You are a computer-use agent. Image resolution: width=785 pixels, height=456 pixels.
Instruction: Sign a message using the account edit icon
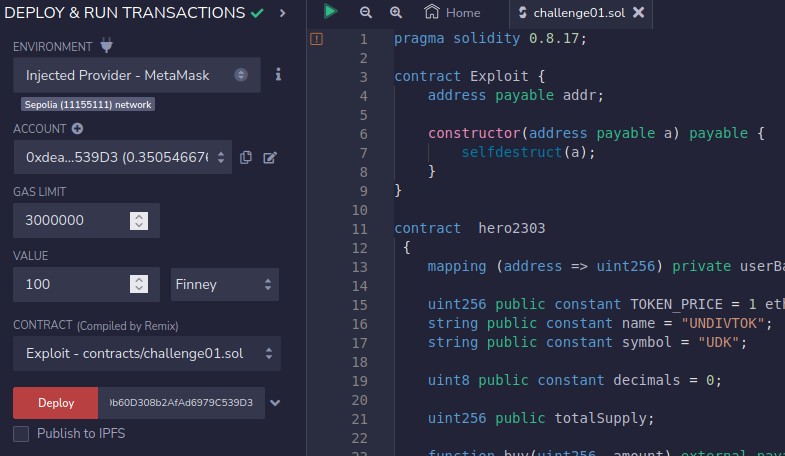[270, 158]
